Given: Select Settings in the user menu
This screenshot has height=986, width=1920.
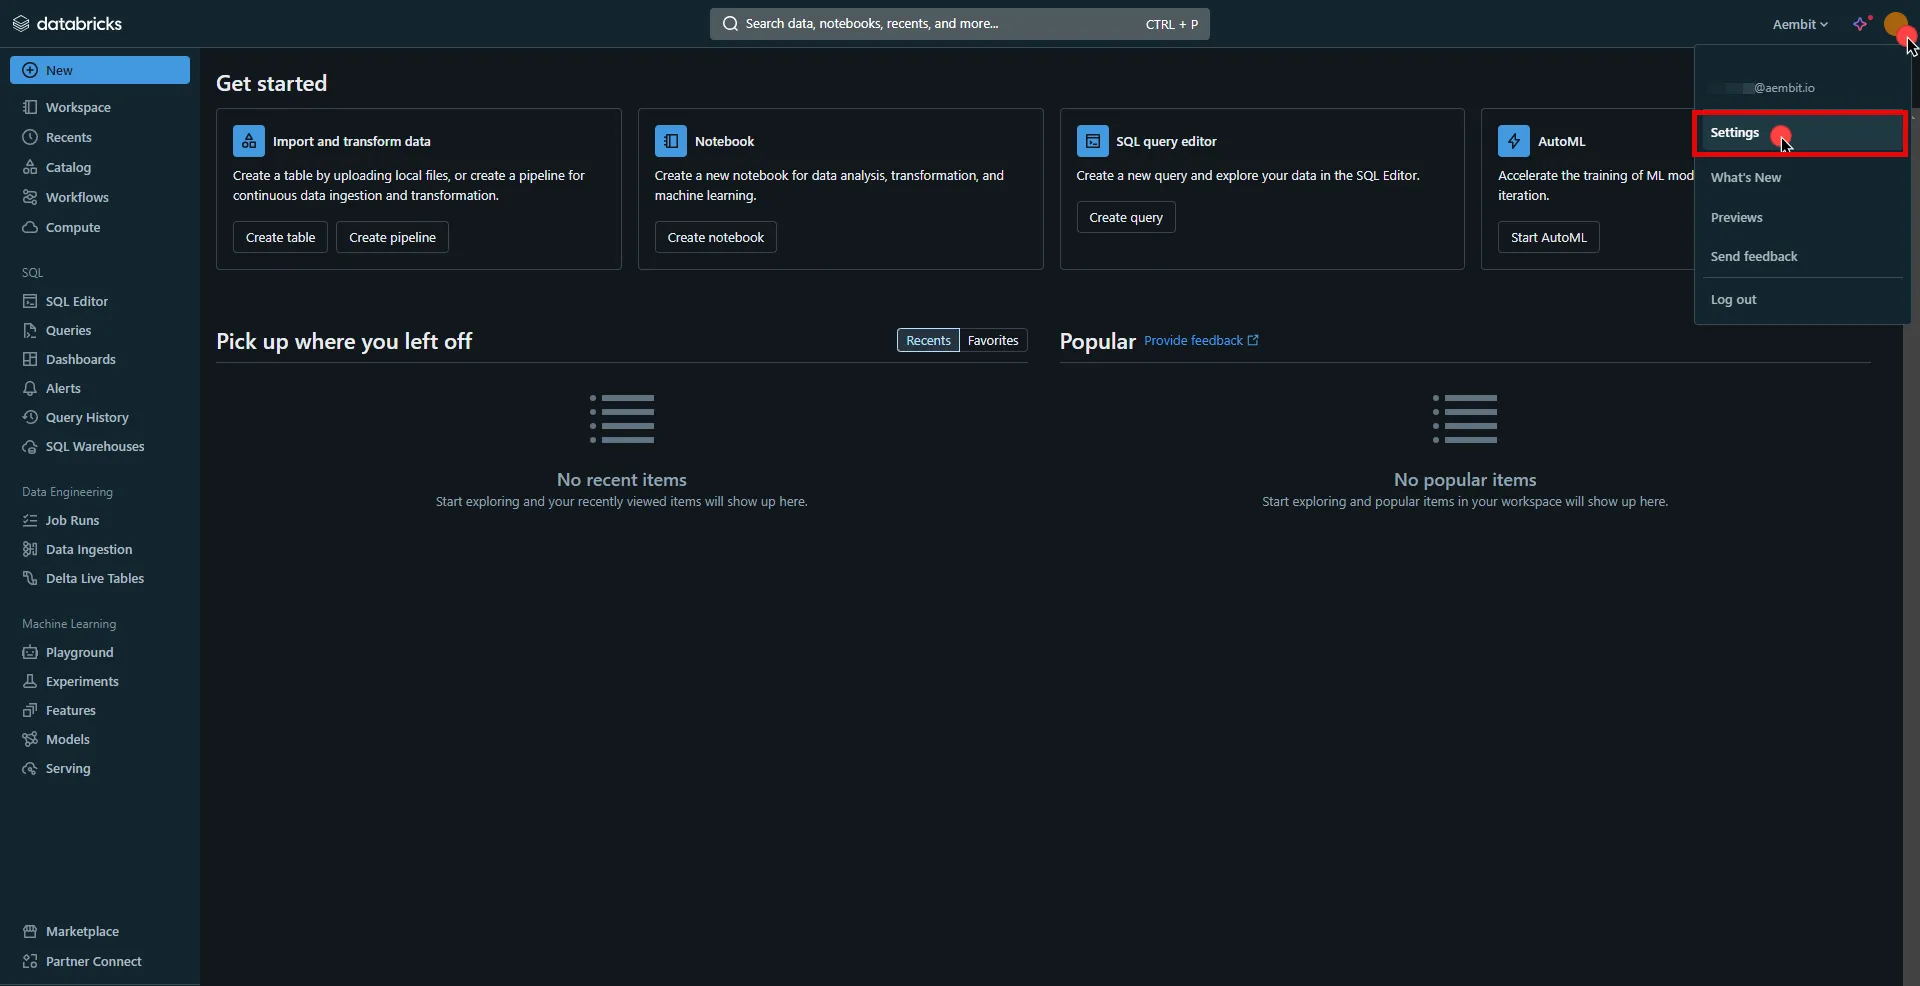Looking at the screenshot, I should click(x=1734, y=133).
